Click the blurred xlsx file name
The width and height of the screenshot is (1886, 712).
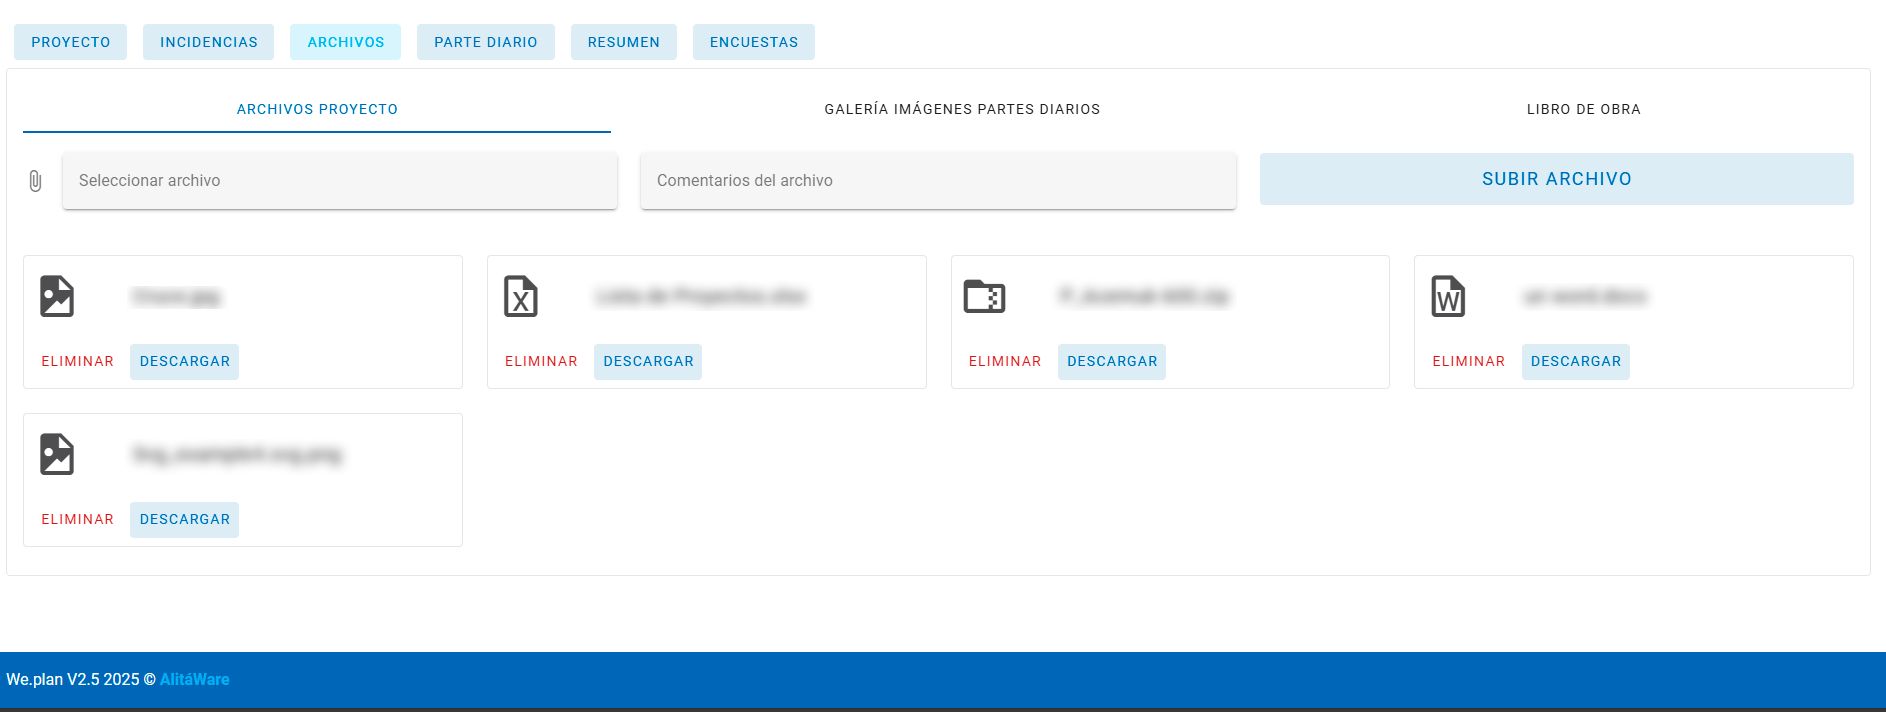(700, 296)
